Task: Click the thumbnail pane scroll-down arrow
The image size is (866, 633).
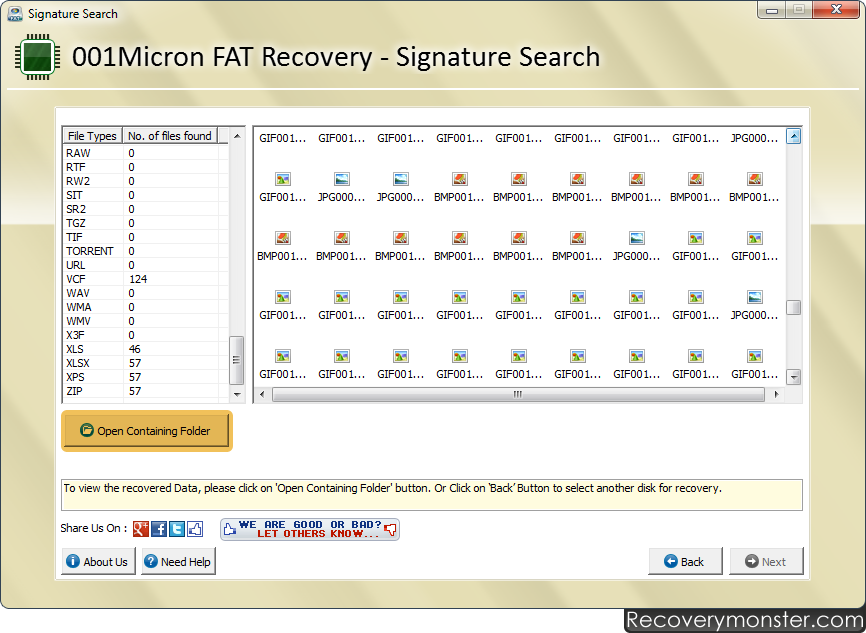Action: click(x=794, y=377)
